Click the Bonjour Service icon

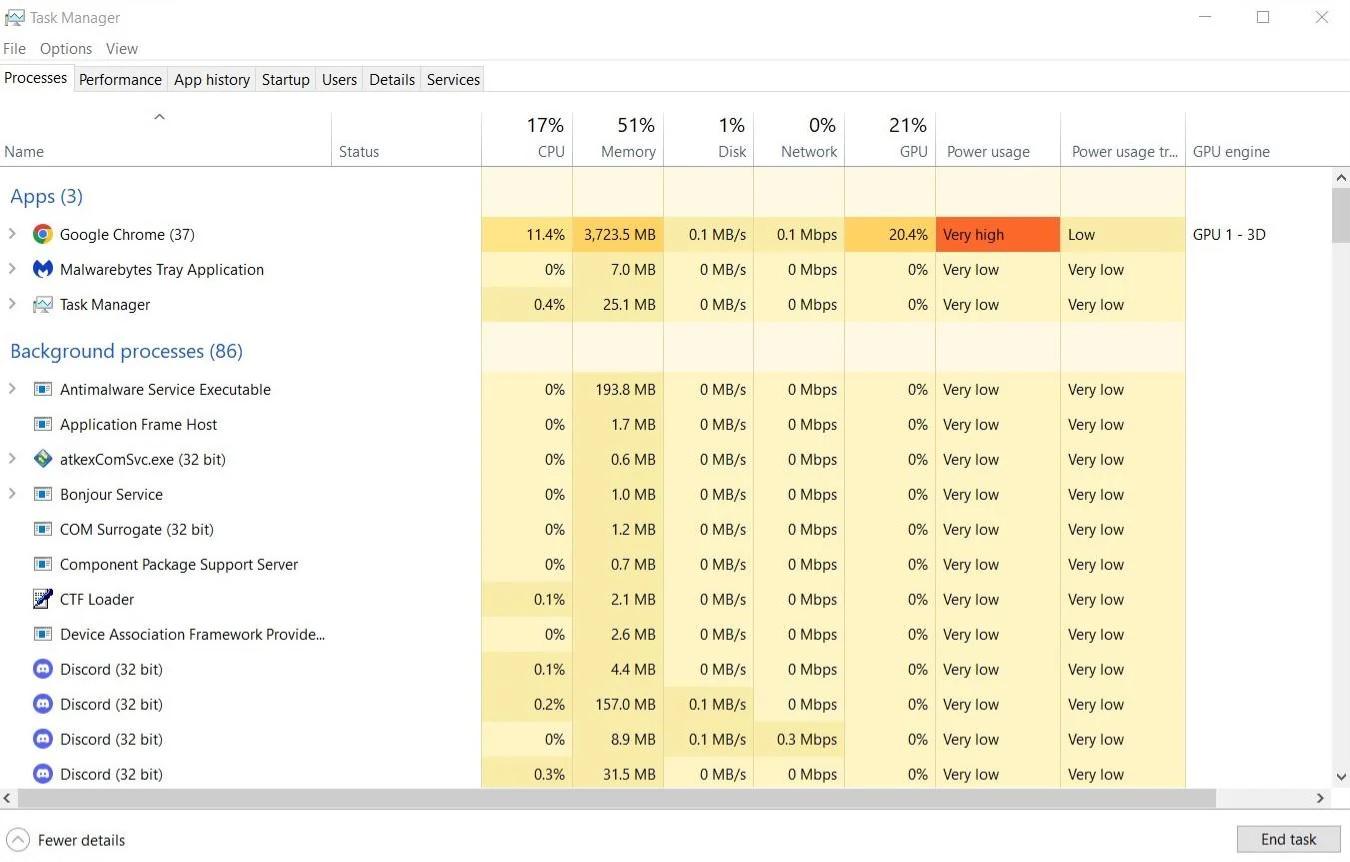tap(42, 494)
